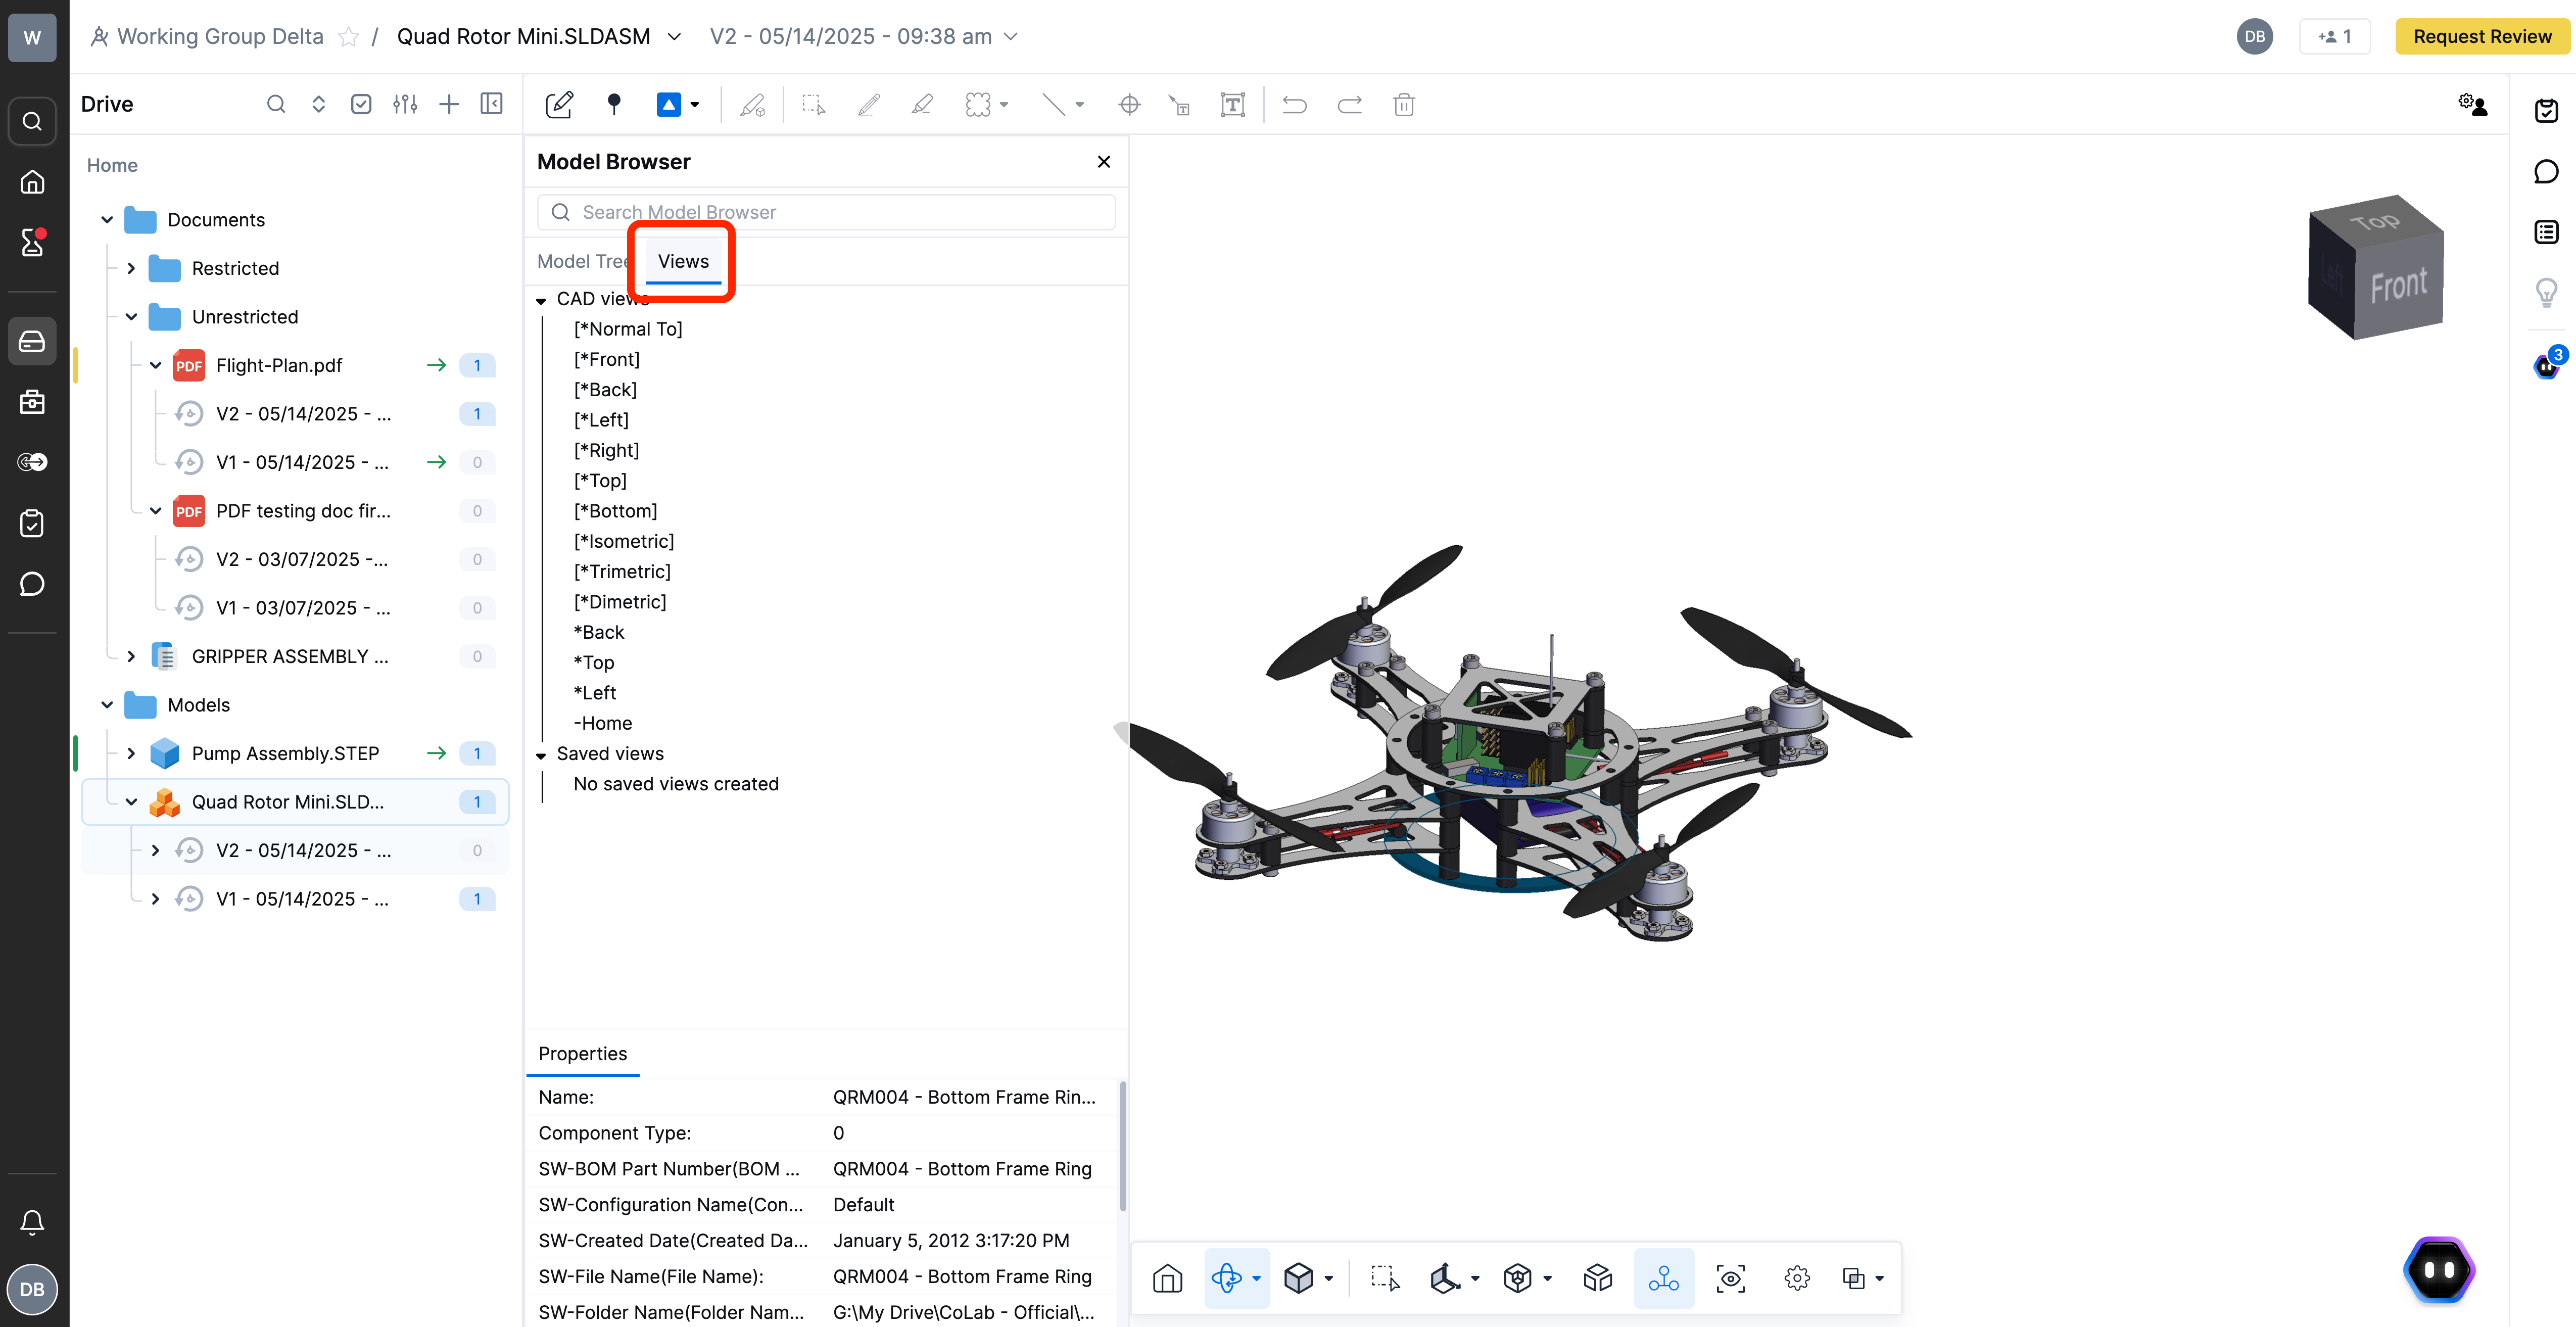
Task: Switch to the Model Tree tab
Action: coord(582,261)
